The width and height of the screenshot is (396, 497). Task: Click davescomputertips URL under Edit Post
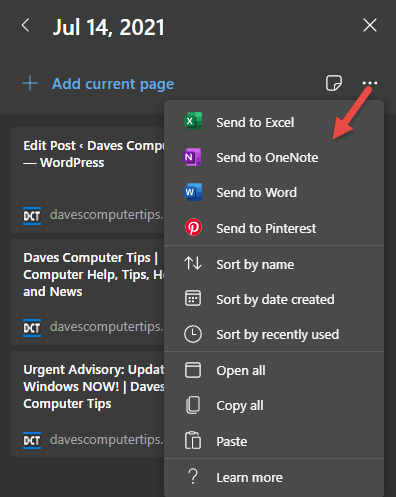(107, 215)
